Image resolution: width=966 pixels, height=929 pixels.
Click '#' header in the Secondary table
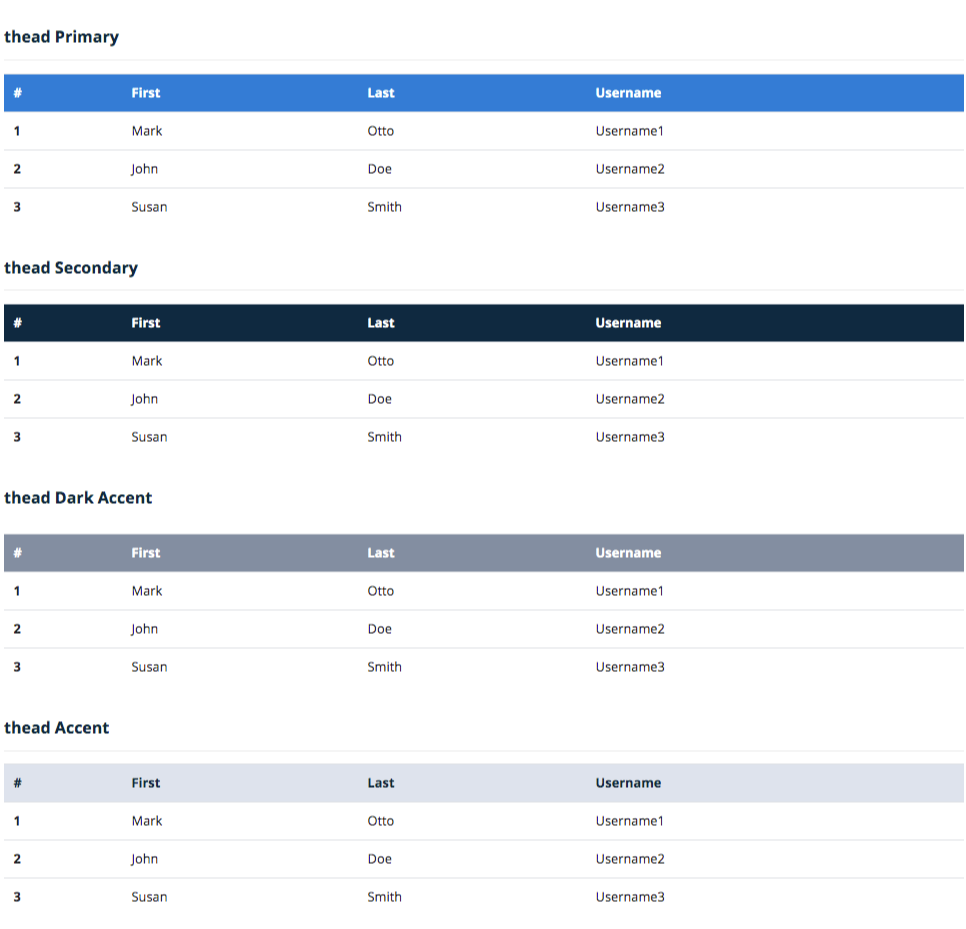click(x=18, y=323)
